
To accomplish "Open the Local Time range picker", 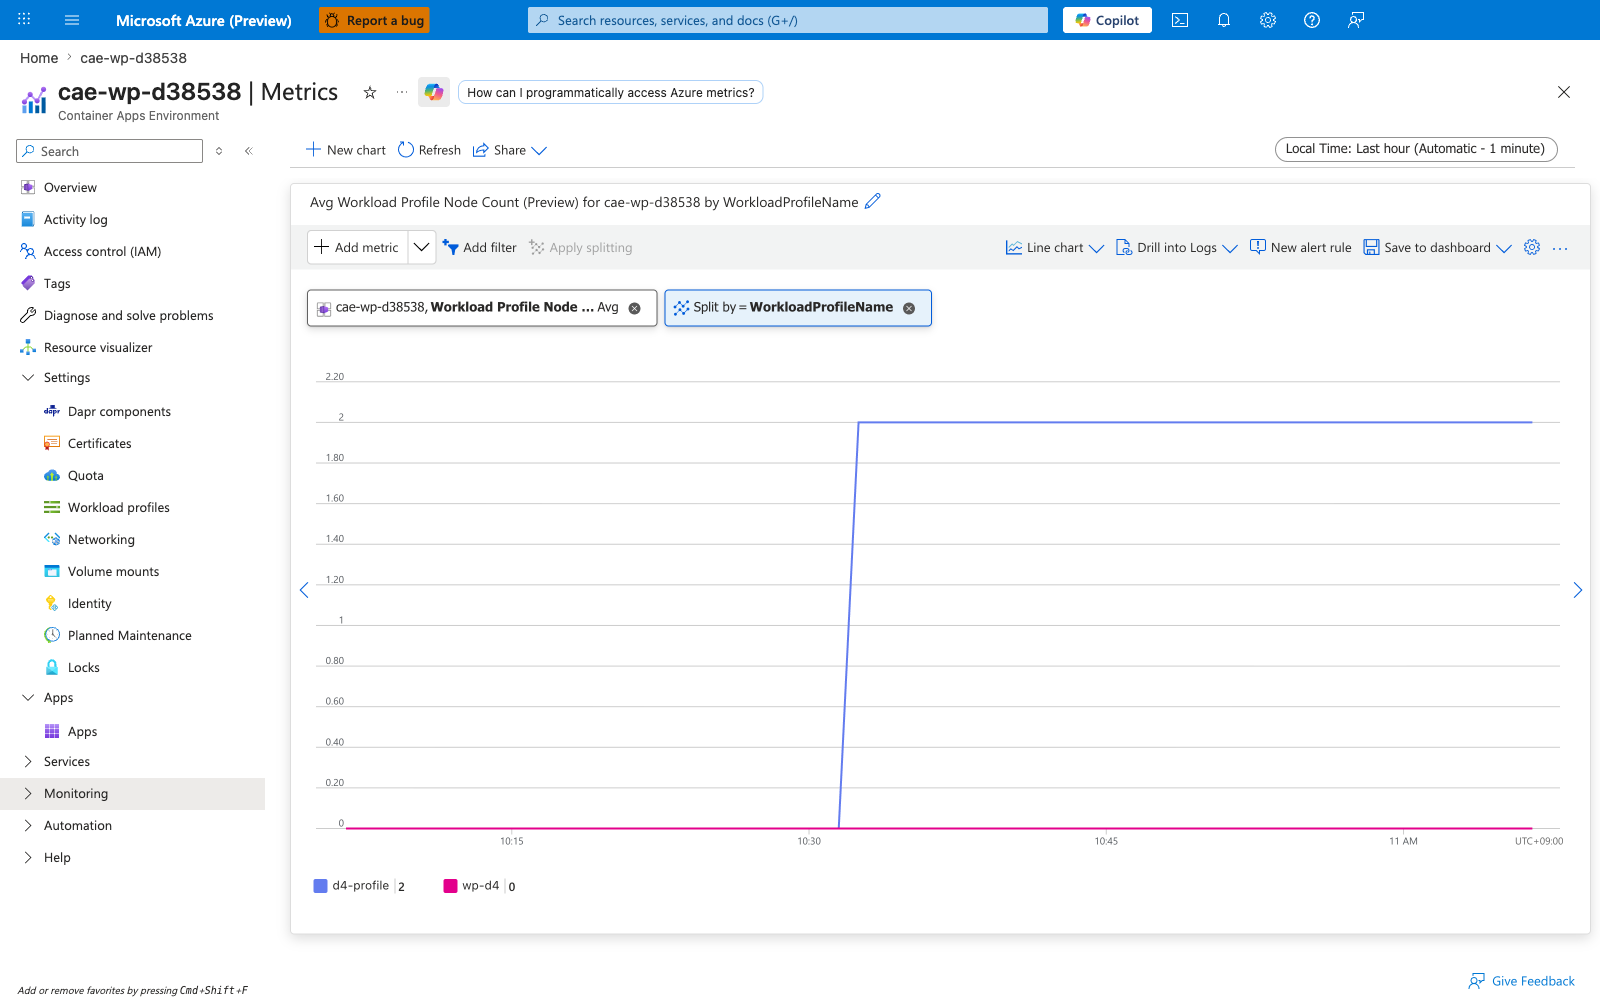I will tap(1416, 149).
